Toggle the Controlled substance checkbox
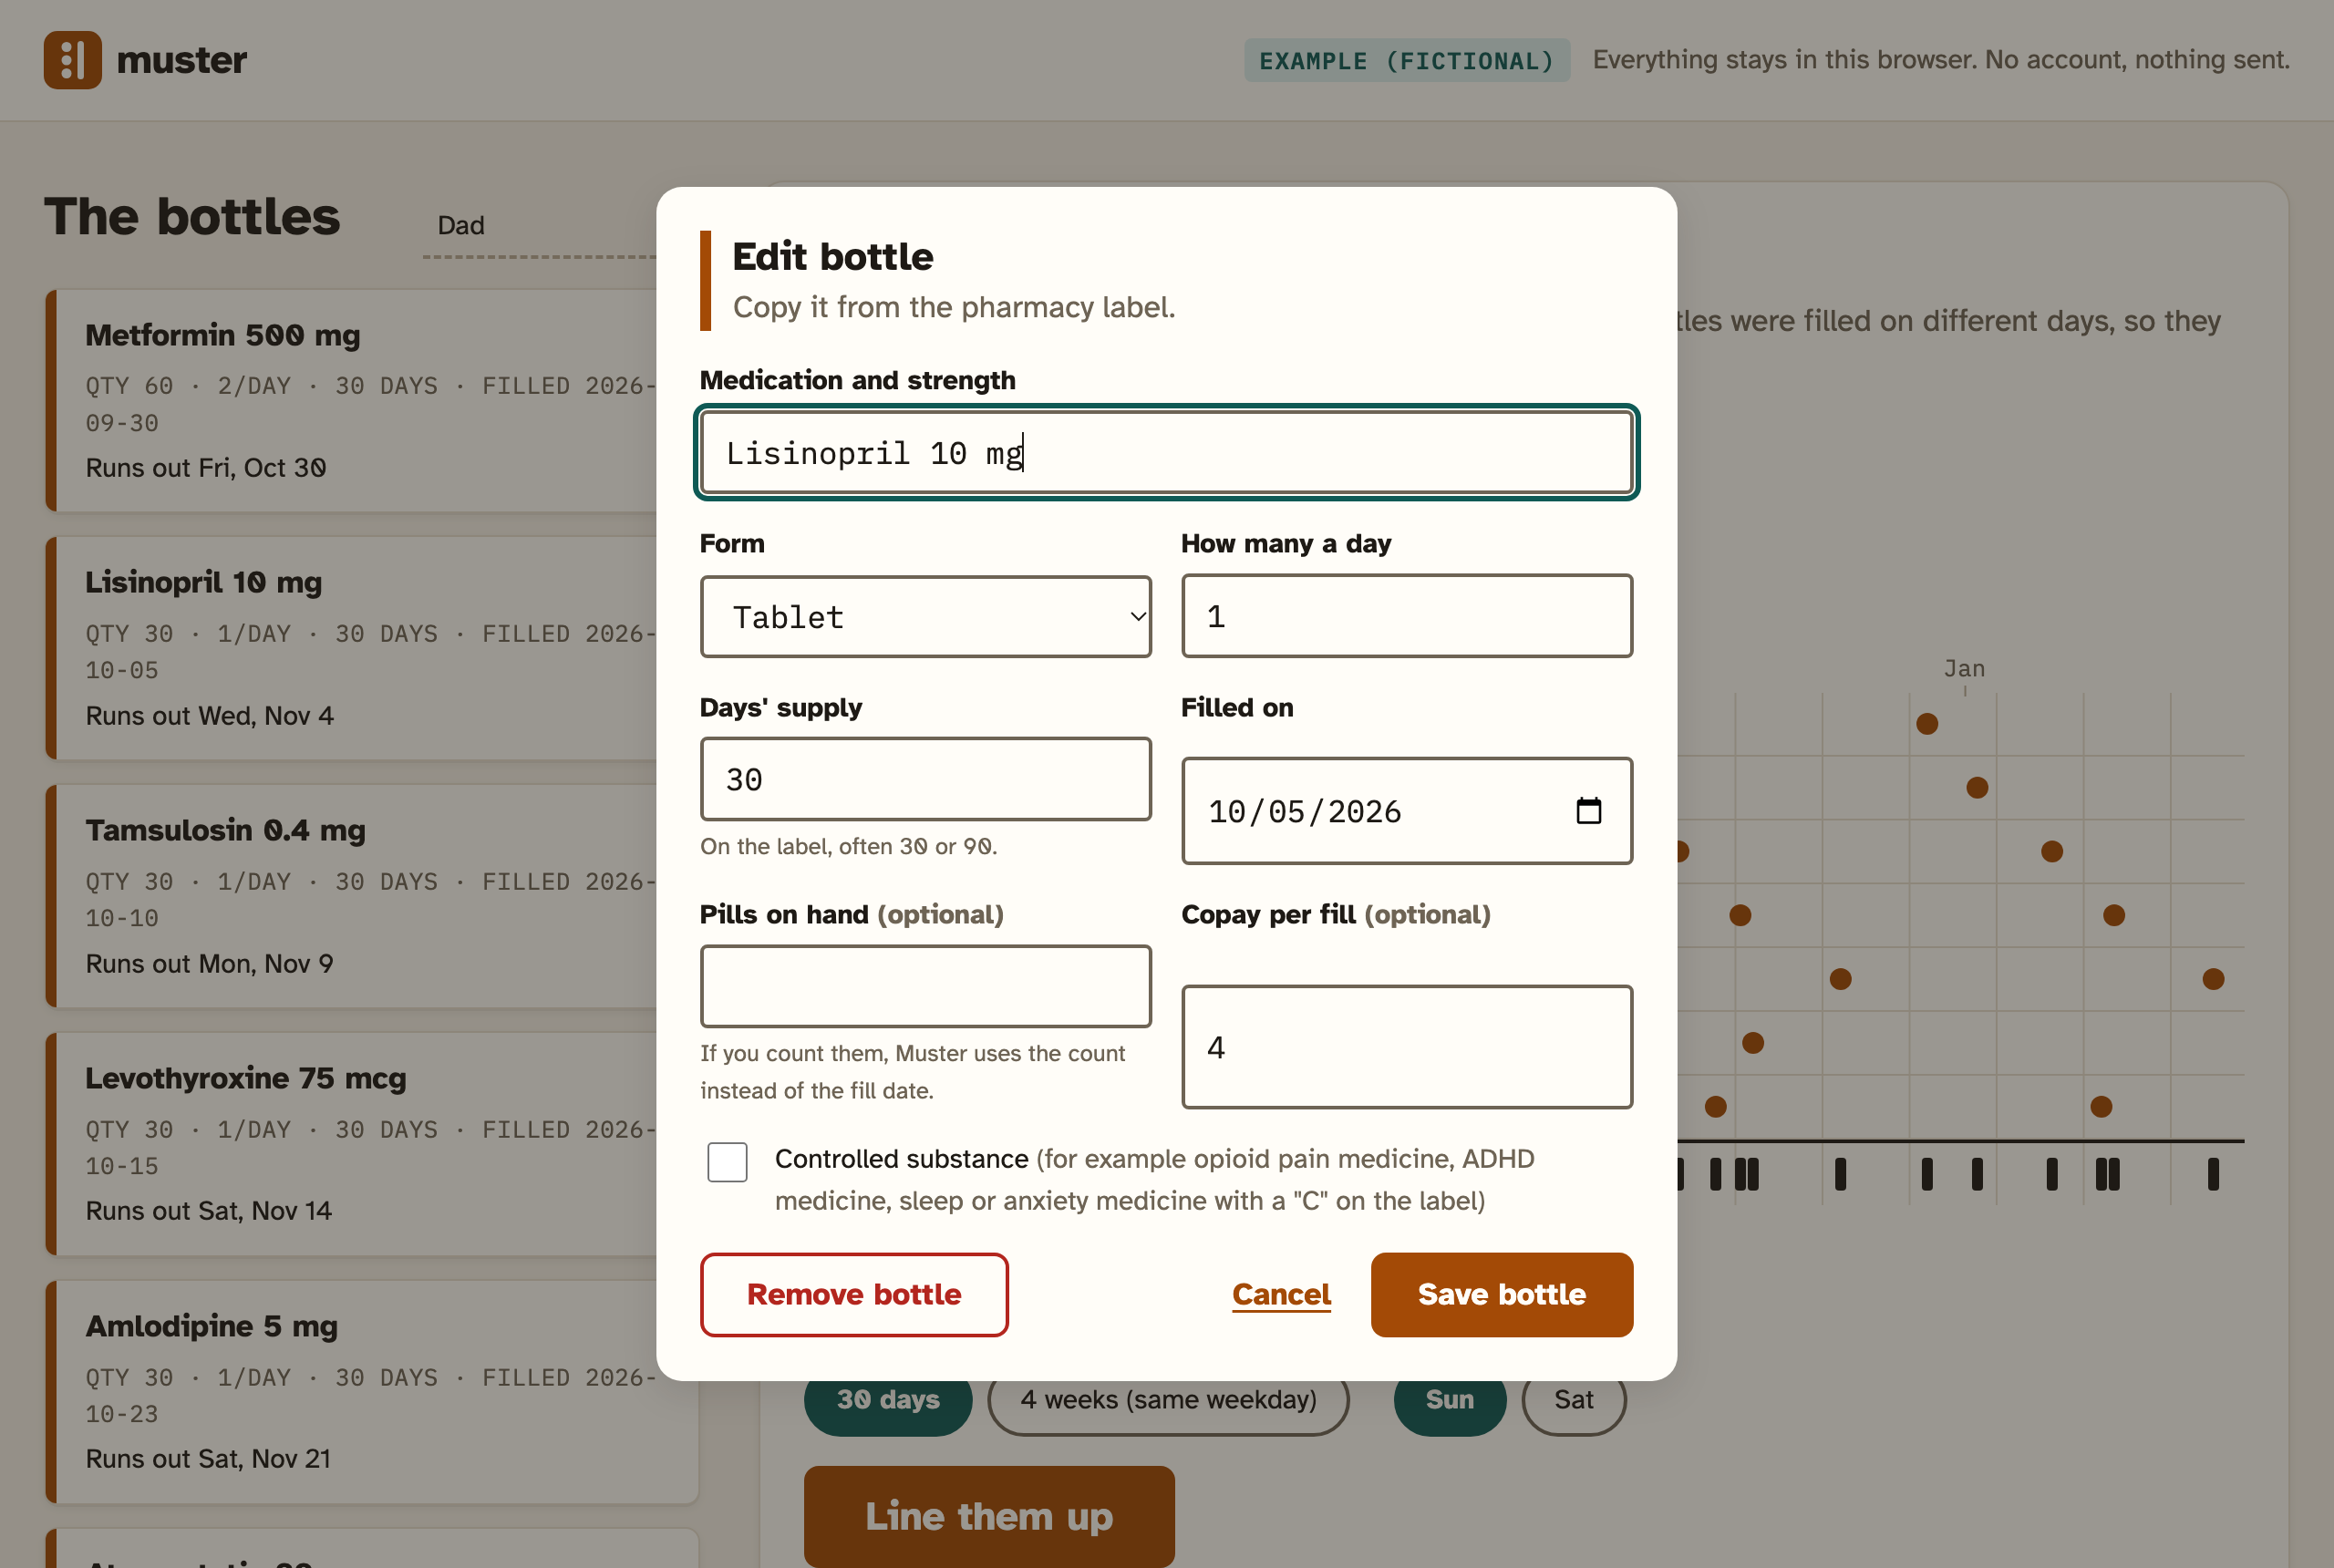This screenshot has height=1568, width=2334. pyautogui.click(x=727, y=1162)
